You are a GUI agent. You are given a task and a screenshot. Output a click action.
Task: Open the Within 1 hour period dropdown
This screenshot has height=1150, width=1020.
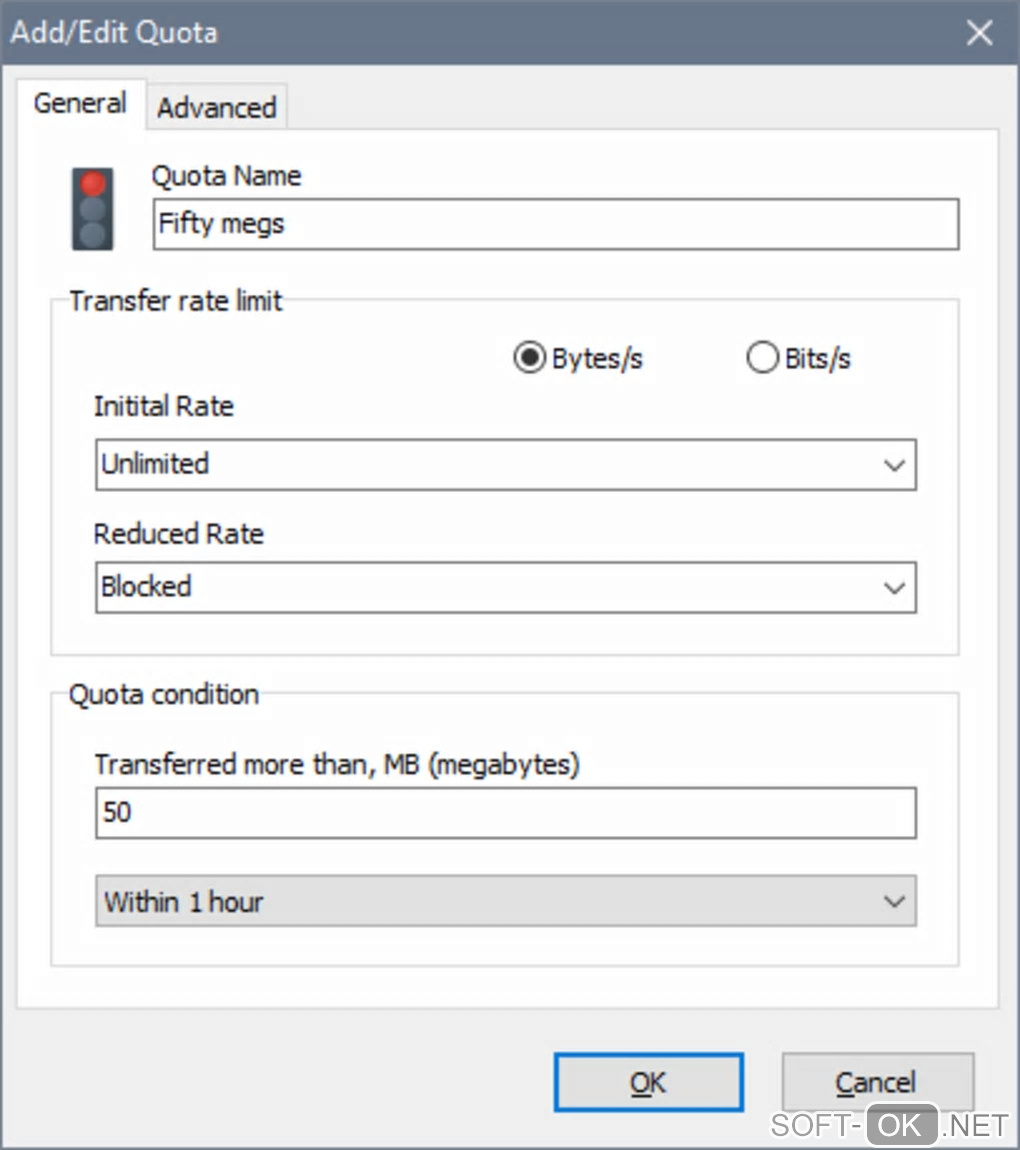[505, 901]
